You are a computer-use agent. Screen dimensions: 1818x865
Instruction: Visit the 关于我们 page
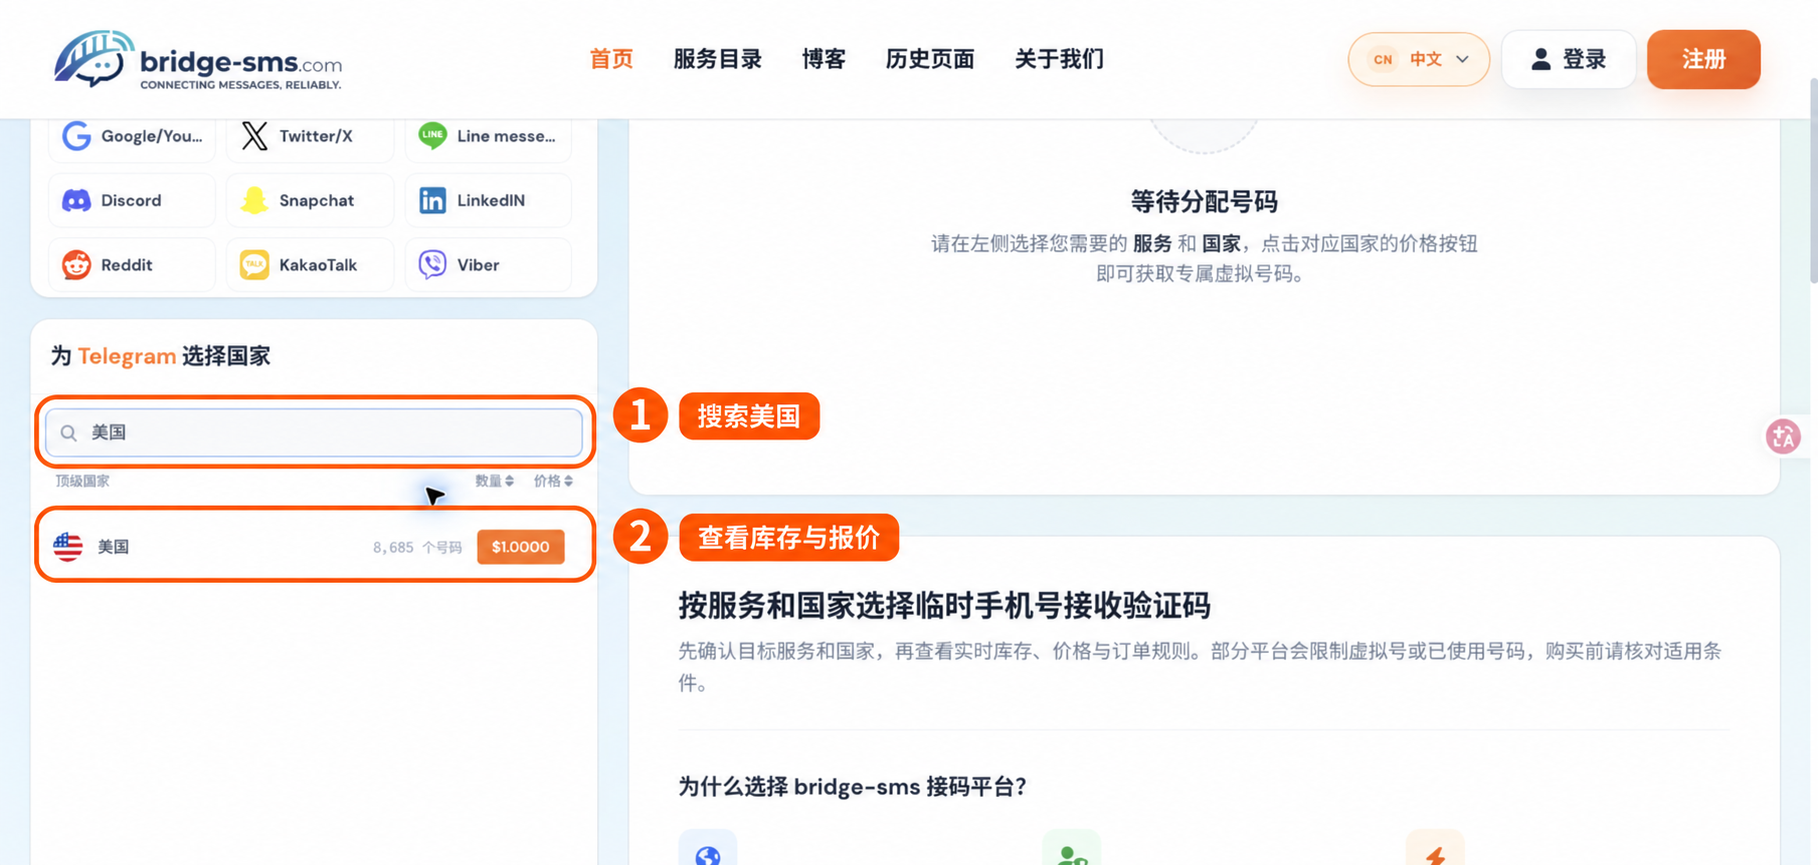[1059, 59]
